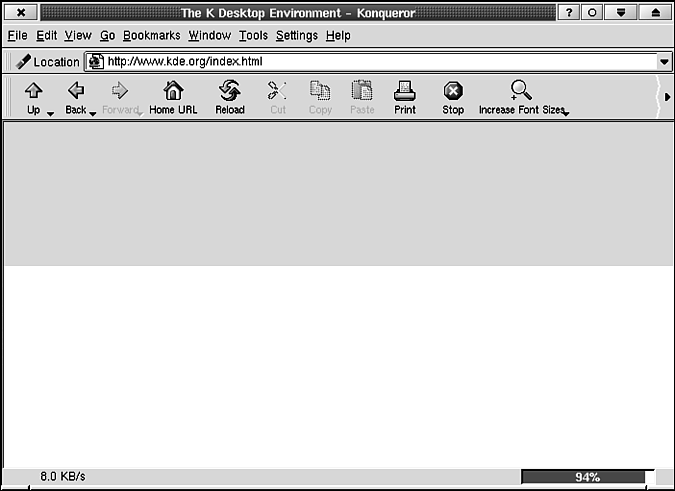
Task: Print the page with Print icon
Action: click(x=405, y=91)
